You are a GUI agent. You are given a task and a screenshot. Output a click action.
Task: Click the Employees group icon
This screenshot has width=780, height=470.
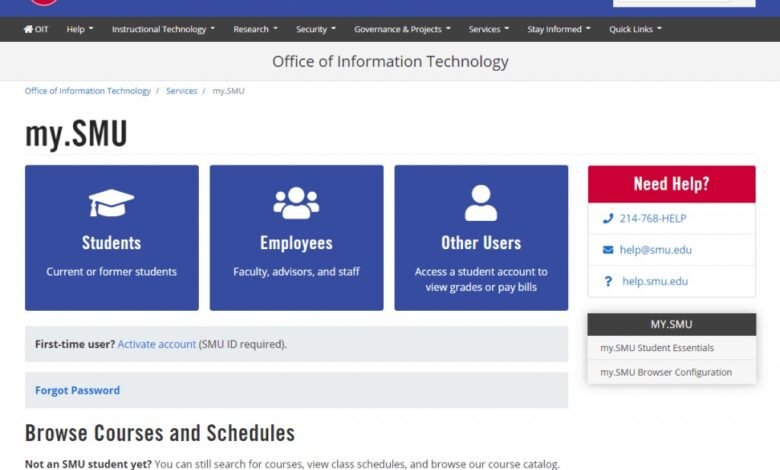click(296, 203)
